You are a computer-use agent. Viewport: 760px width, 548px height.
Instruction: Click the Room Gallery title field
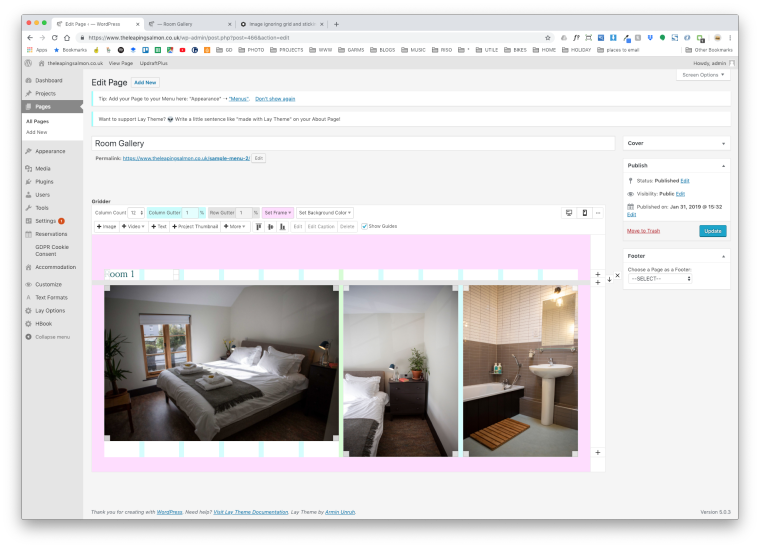[352, 143]
